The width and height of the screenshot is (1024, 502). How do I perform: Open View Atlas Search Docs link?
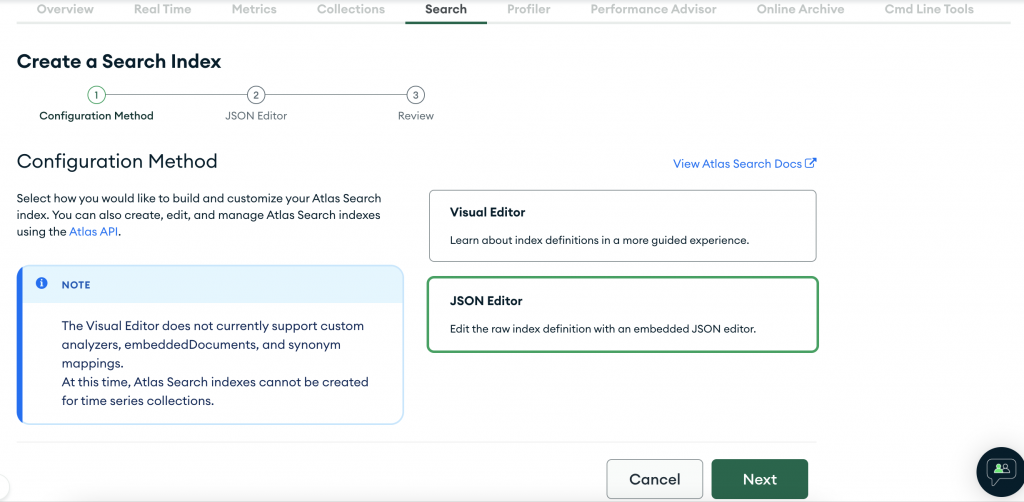pyautogui.click(x=744, y=164)
